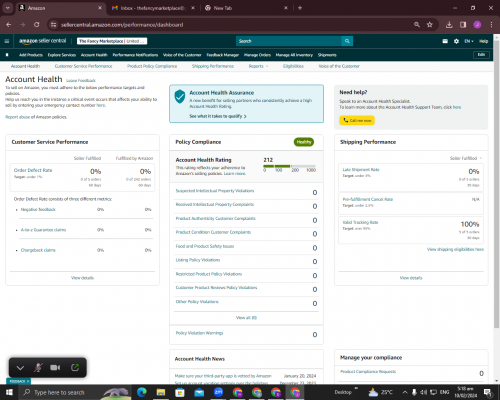Open the Seller Central hamburger menu

[7, 41]
